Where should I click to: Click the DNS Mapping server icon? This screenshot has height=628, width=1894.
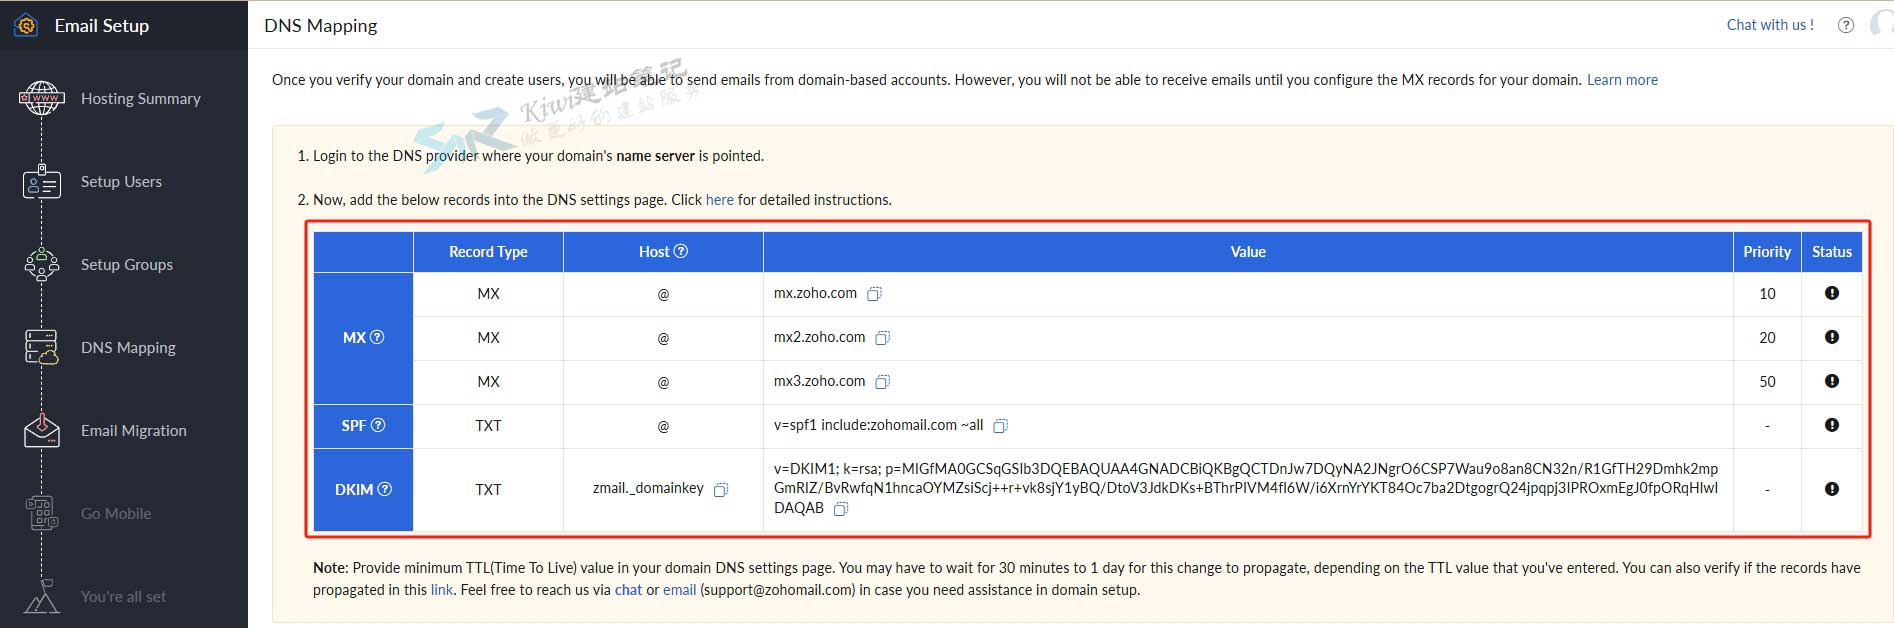click(41, 347)
